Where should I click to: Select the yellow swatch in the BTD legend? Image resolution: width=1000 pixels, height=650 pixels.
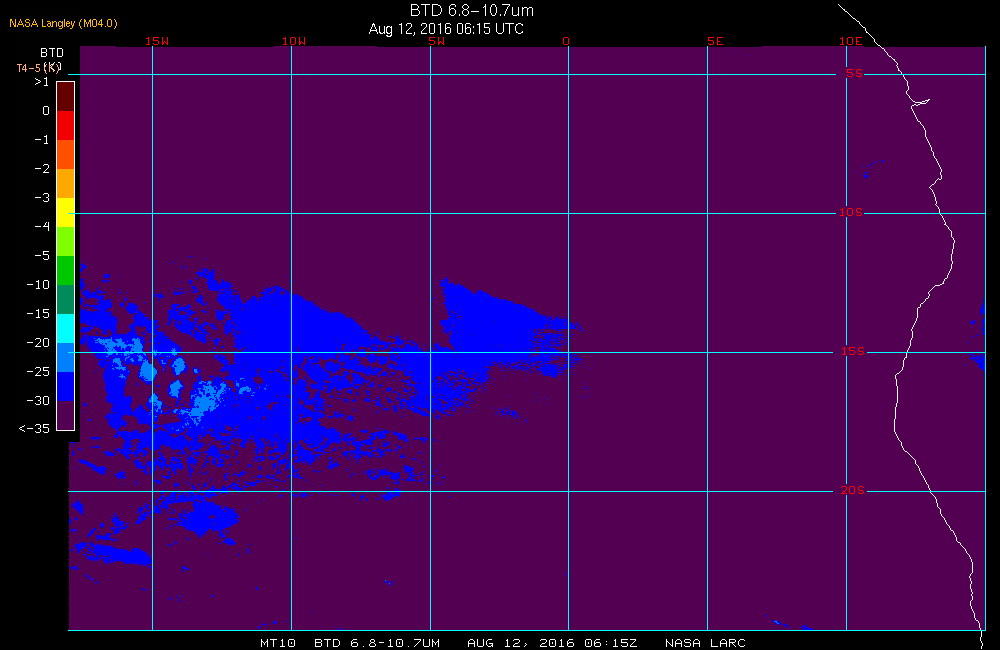coord(66,212)
